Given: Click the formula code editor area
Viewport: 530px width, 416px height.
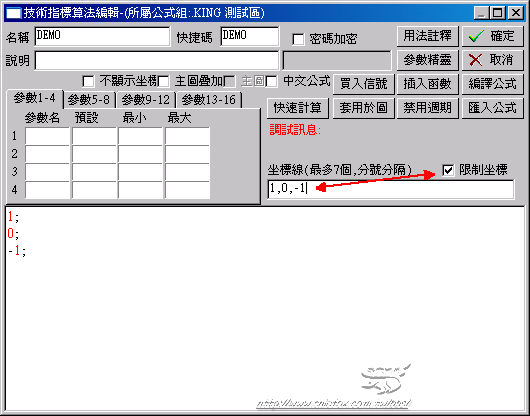Looking at the screenshot, I should pos(265,308).
